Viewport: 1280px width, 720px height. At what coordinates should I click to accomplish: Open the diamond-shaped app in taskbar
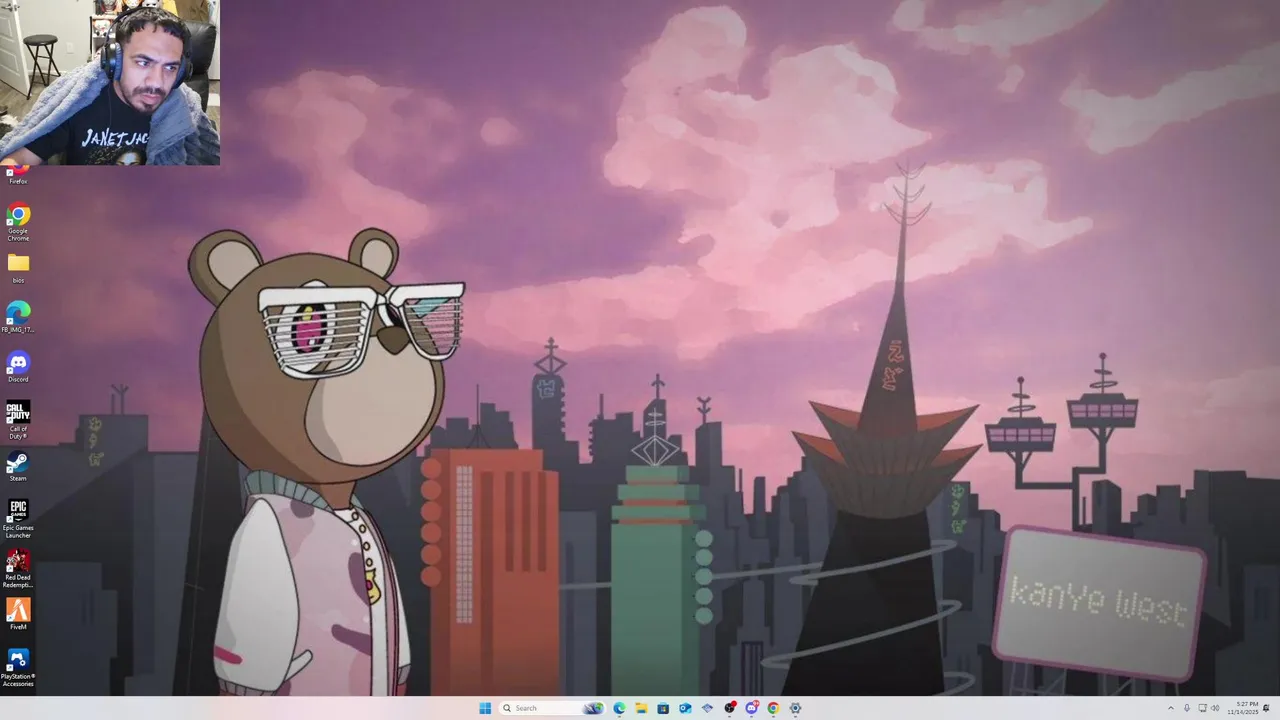point(707,708)
